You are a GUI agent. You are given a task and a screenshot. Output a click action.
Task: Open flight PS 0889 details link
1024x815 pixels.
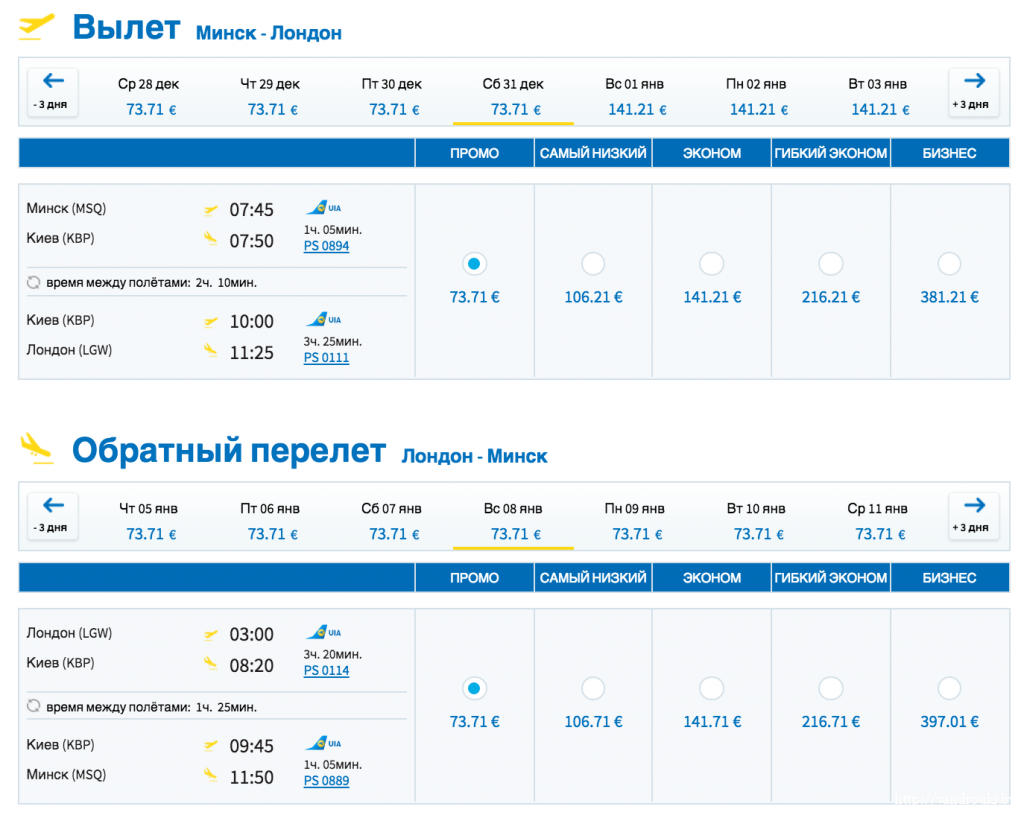[x=326, y=781]
